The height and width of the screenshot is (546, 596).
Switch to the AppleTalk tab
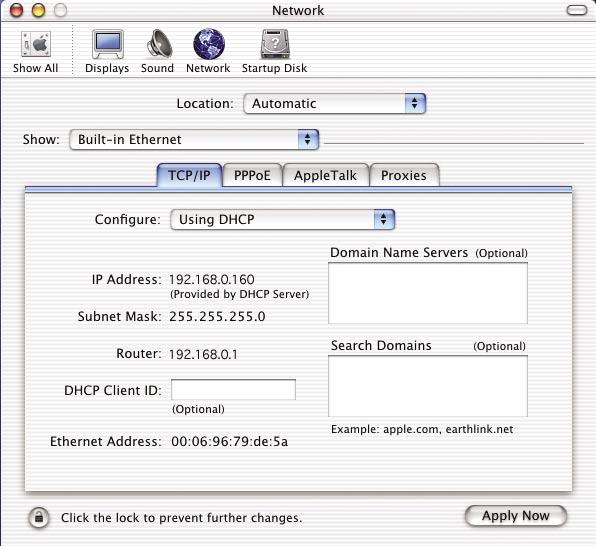tap(325, 175)
